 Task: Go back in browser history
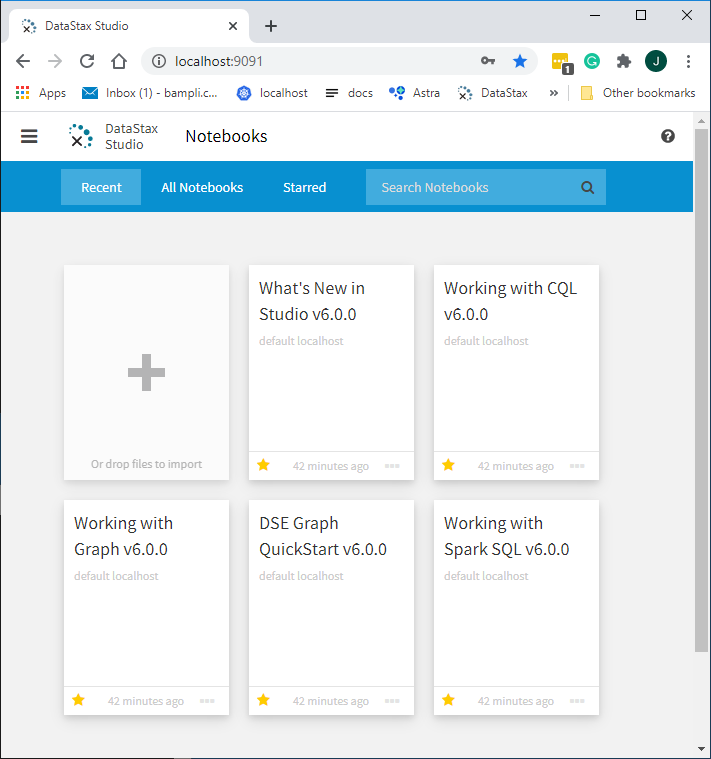coord(23,61)
